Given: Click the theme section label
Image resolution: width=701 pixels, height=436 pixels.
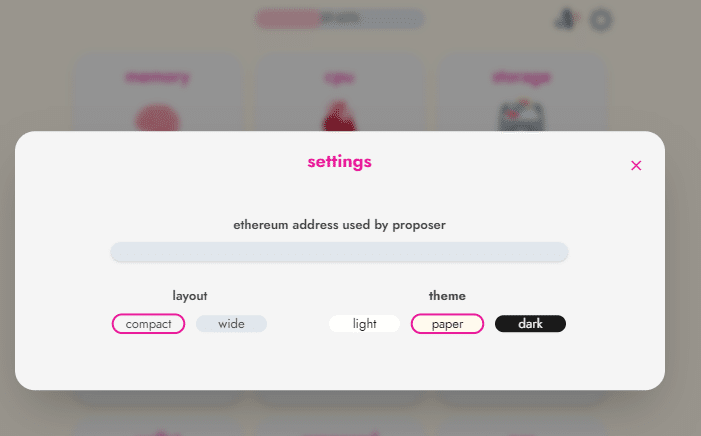Looking at the screenshot, I should point(447,296).
